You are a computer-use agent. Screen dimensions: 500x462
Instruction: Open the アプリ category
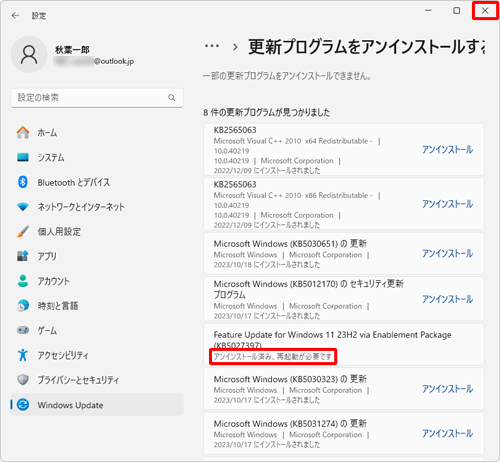97,256
